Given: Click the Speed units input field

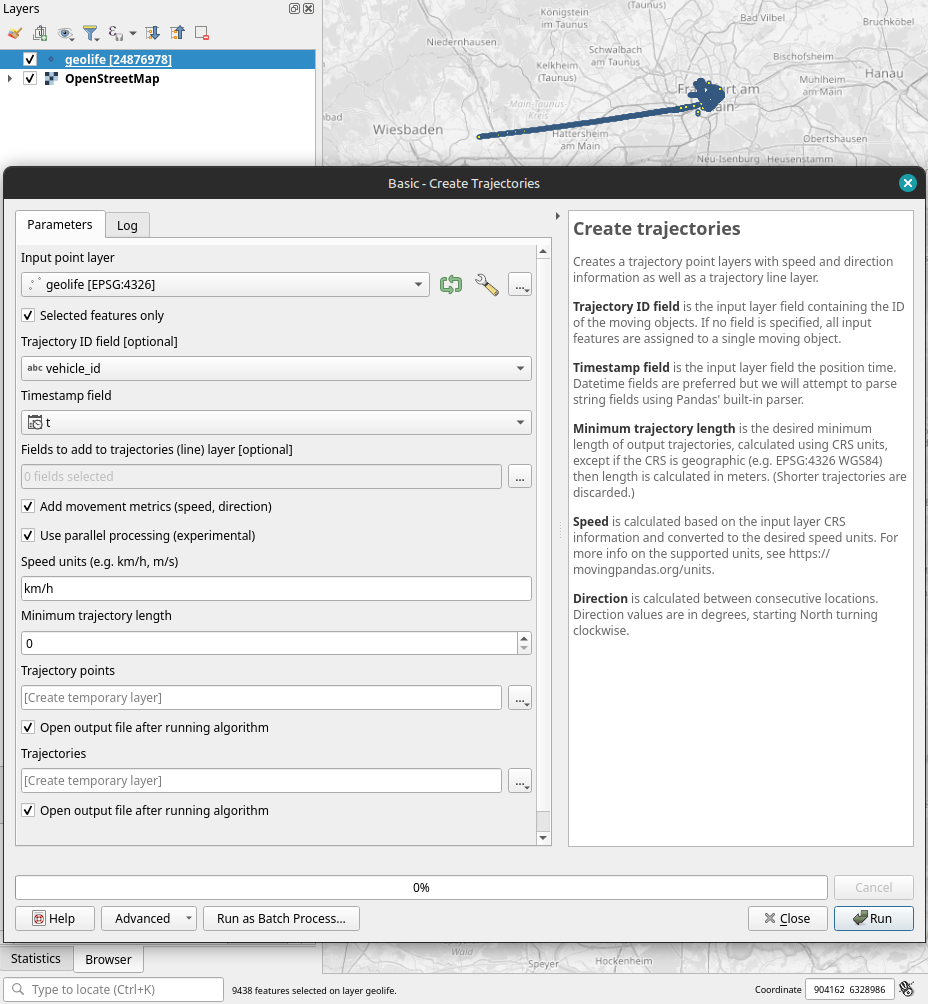Looking at the screenshot, I should tap(276, 589).
